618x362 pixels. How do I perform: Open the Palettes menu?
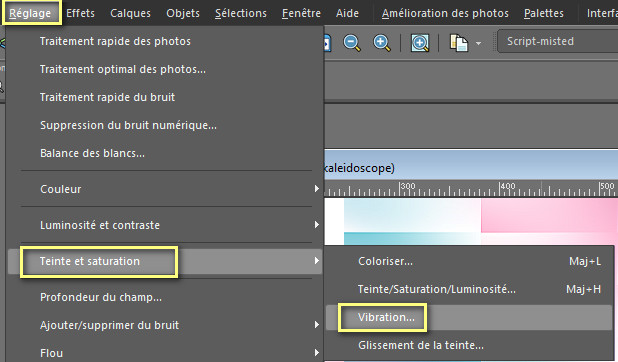coord(544,13)
